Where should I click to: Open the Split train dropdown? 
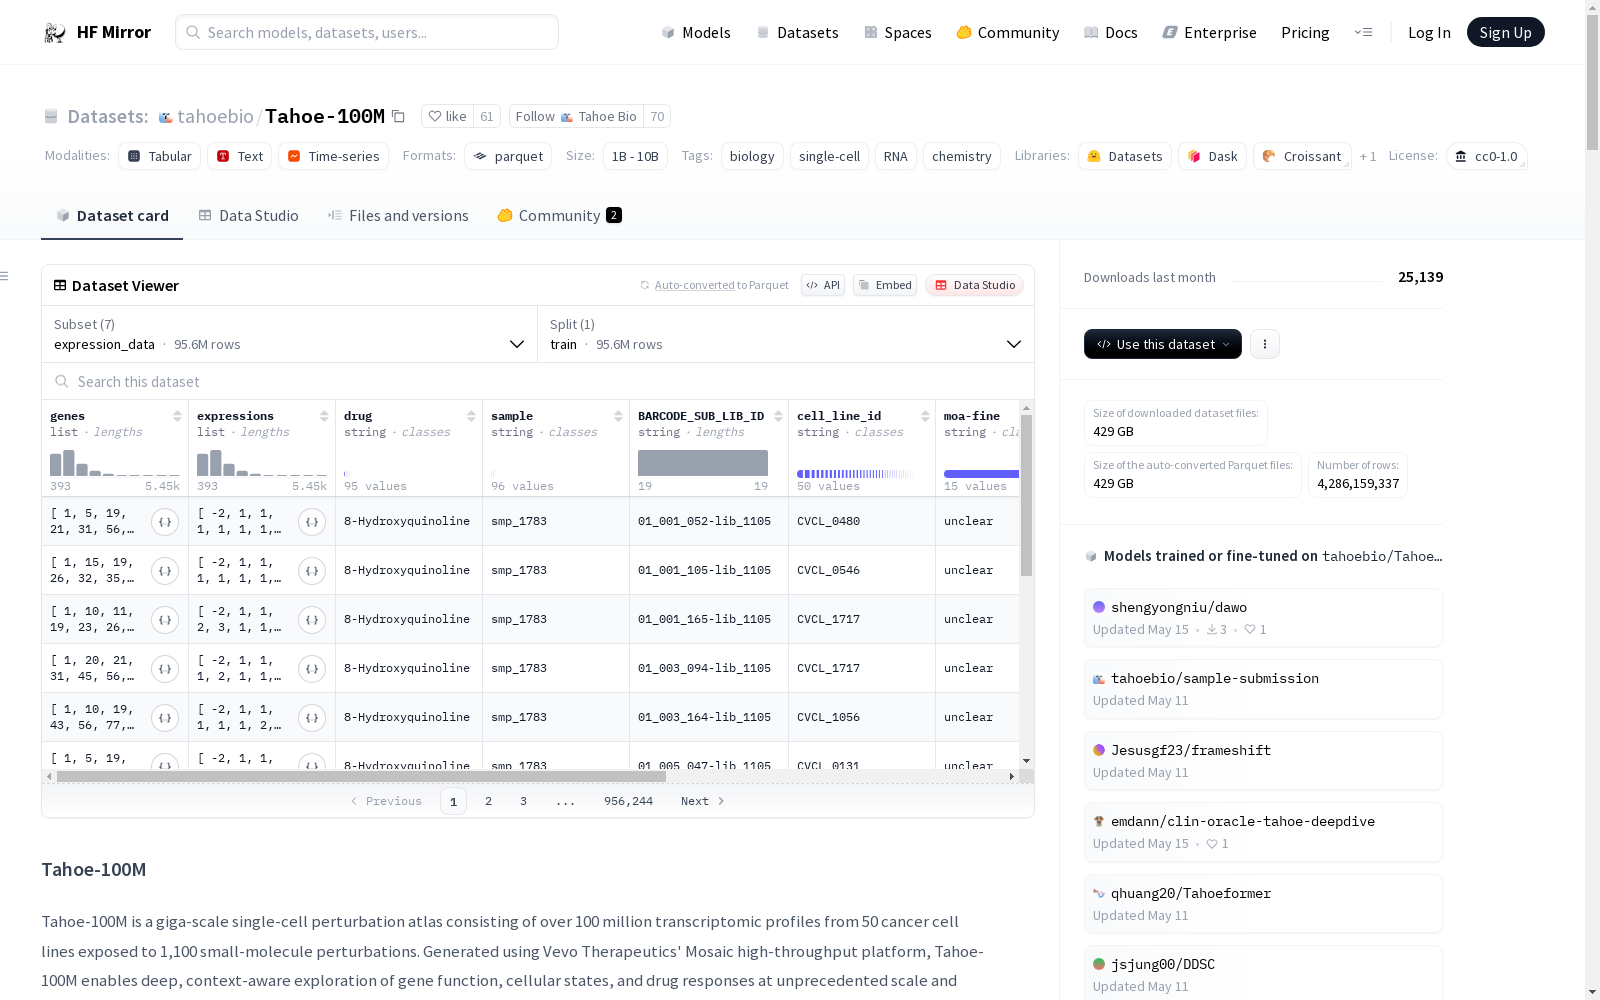coord(786,334)
